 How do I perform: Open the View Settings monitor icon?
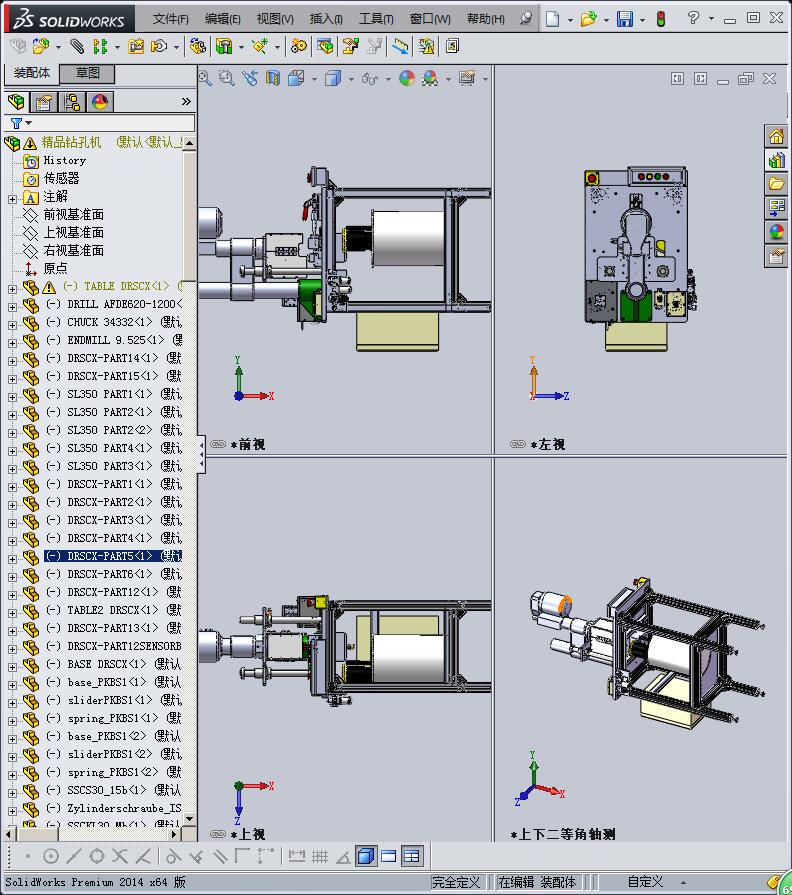click(x=467, y=78)
